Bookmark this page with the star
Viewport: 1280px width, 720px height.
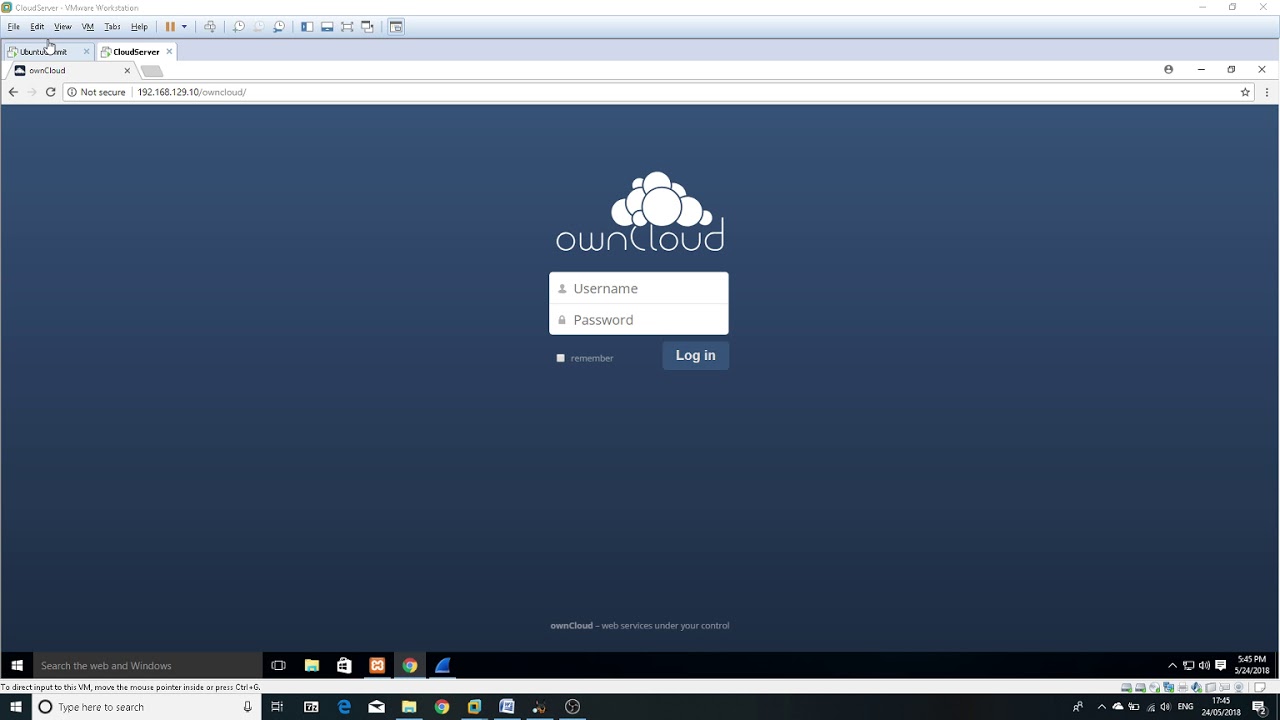1245,92
